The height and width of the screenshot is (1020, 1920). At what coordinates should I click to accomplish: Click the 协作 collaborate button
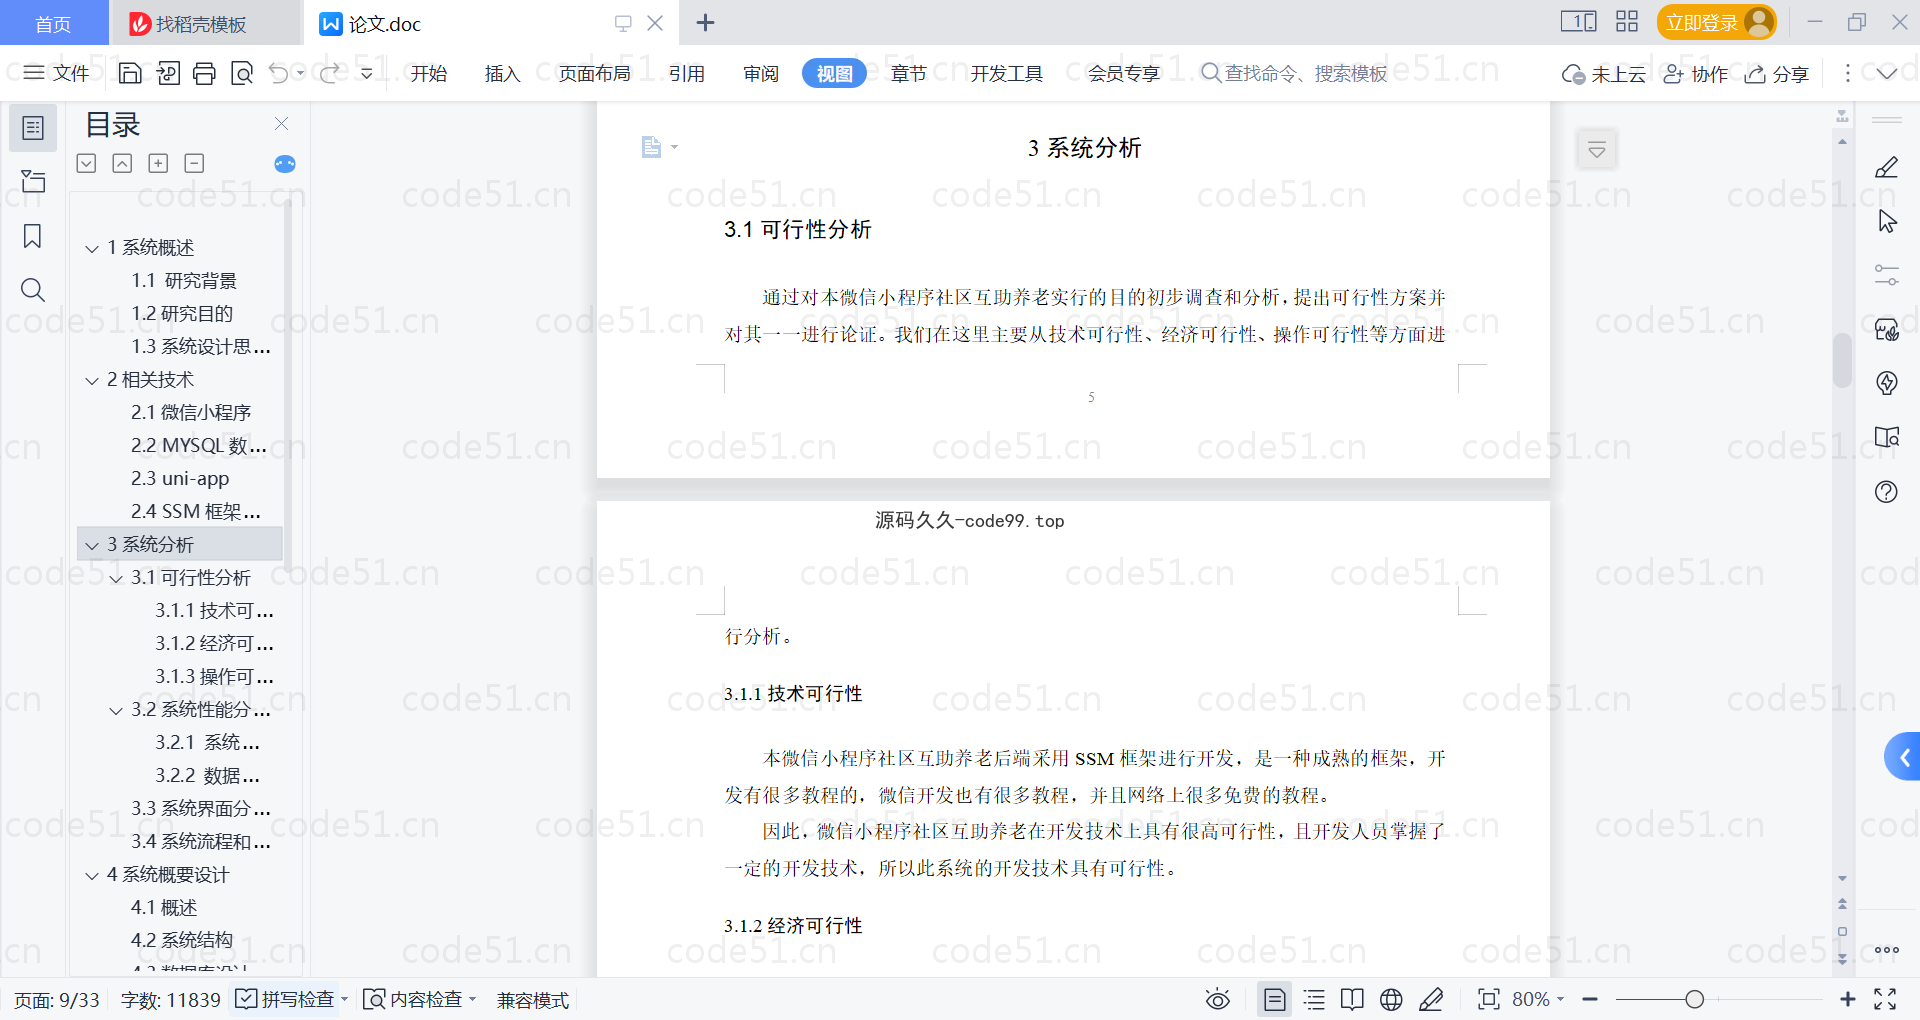click(1695, 74)
